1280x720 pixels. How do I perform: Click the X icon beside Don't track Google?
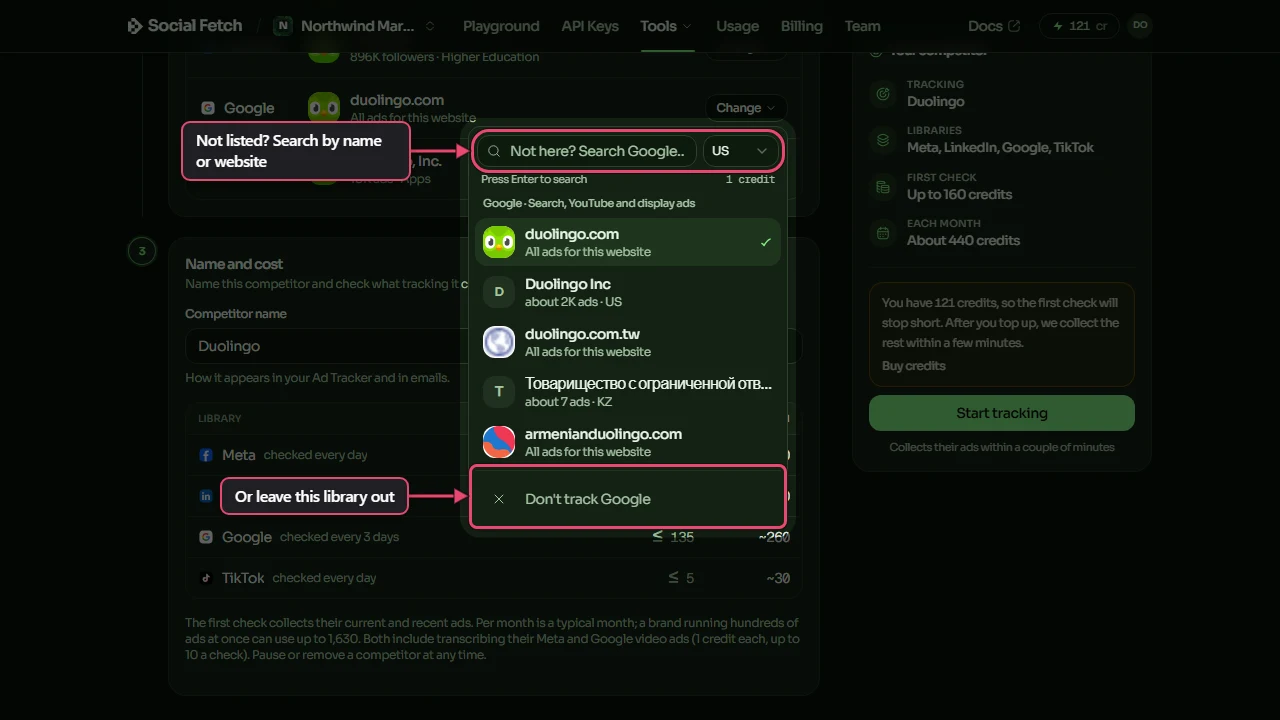point(499,499)
